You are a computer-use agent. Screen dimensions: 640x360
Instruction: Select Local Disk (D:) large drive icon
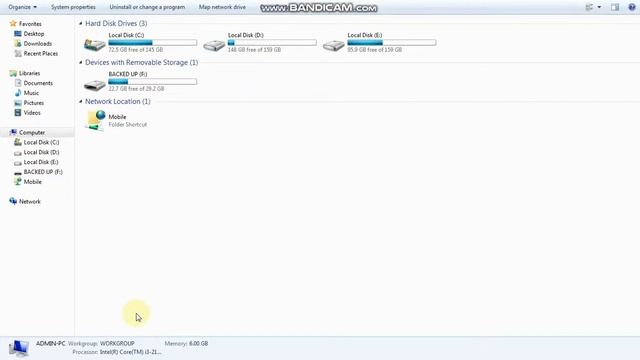click(214, 45)
